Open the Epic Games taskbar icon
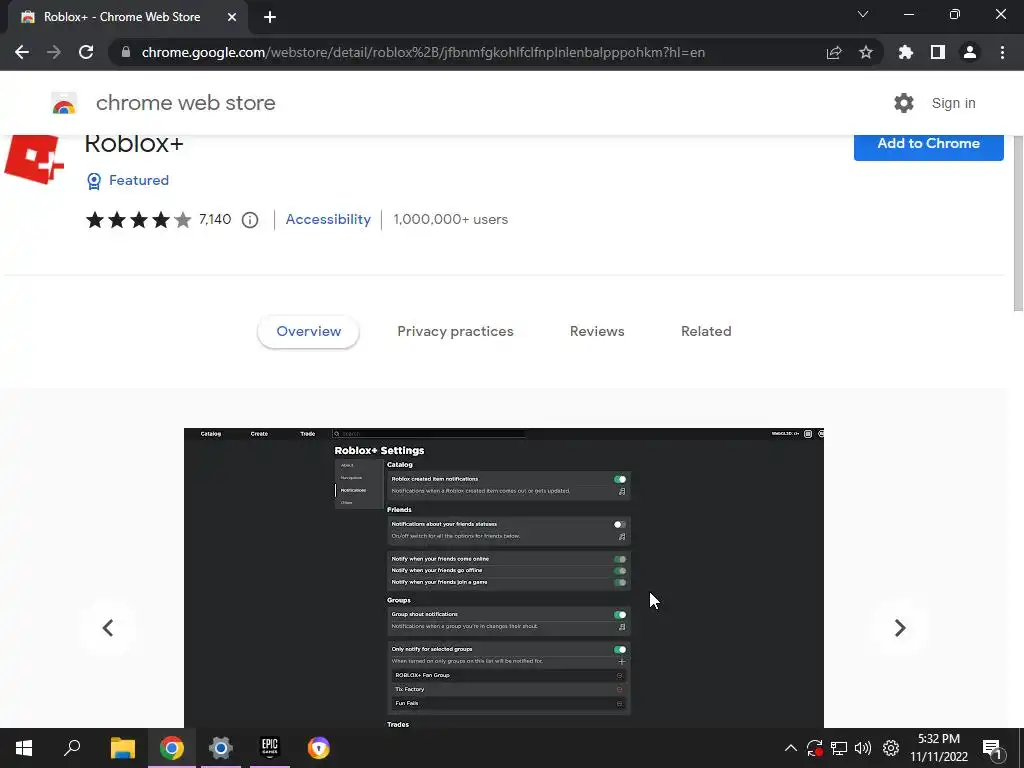This screenshot has height=768, width=1024. coord(270,748)
